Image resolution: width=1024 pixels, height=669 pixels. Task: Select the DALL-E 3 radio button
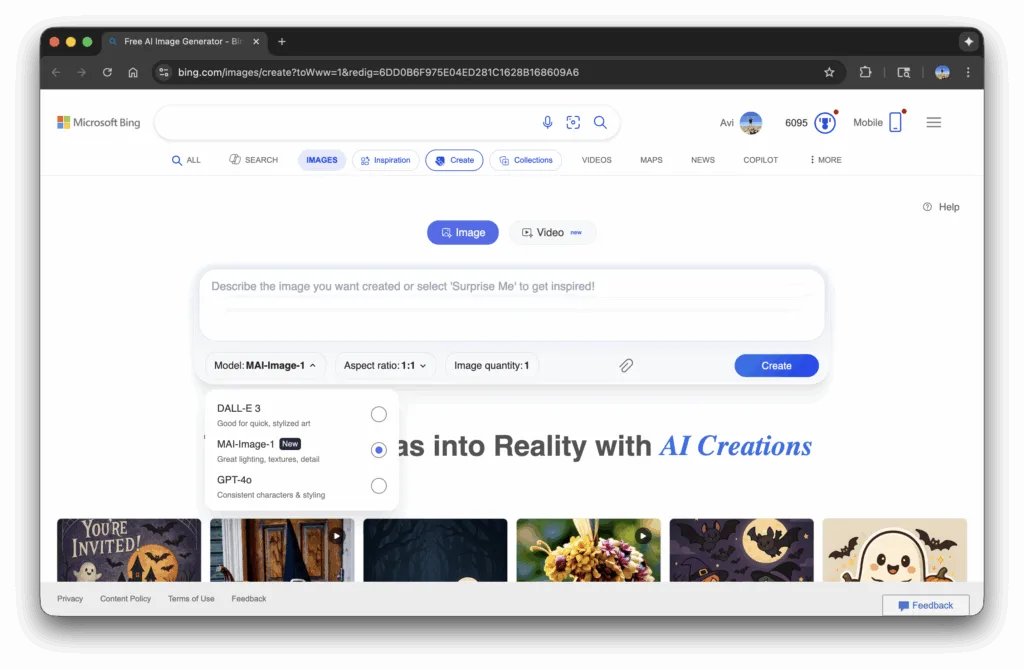[379, 414]
